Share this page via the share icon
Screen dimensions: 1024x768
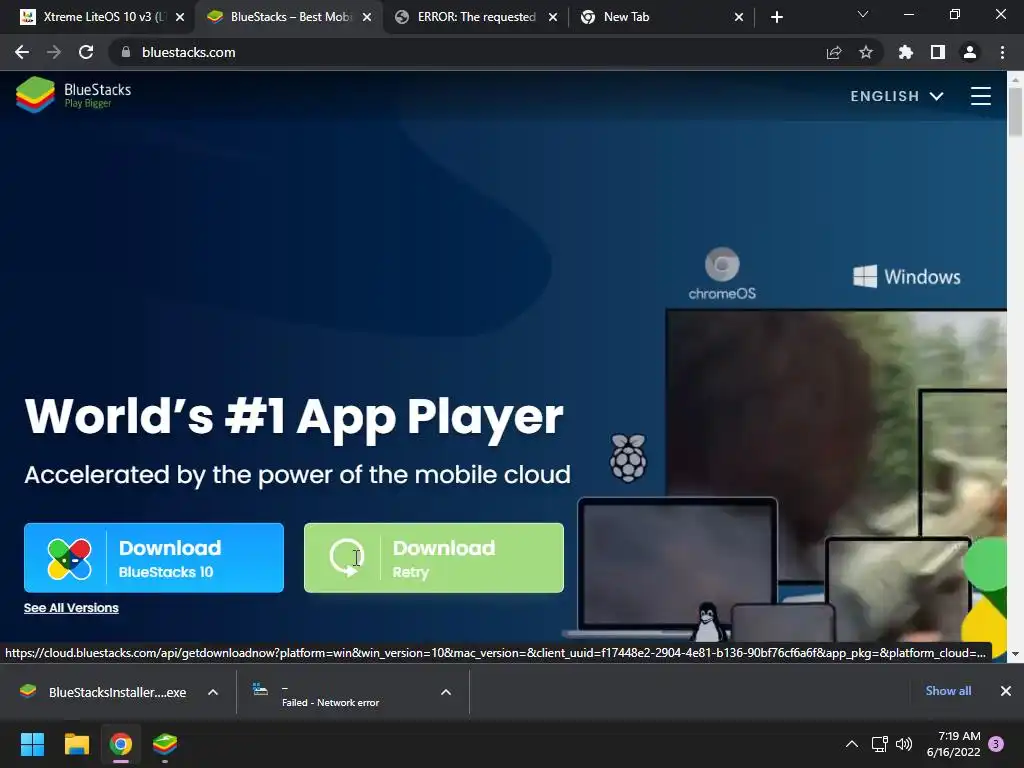(834, 52)
